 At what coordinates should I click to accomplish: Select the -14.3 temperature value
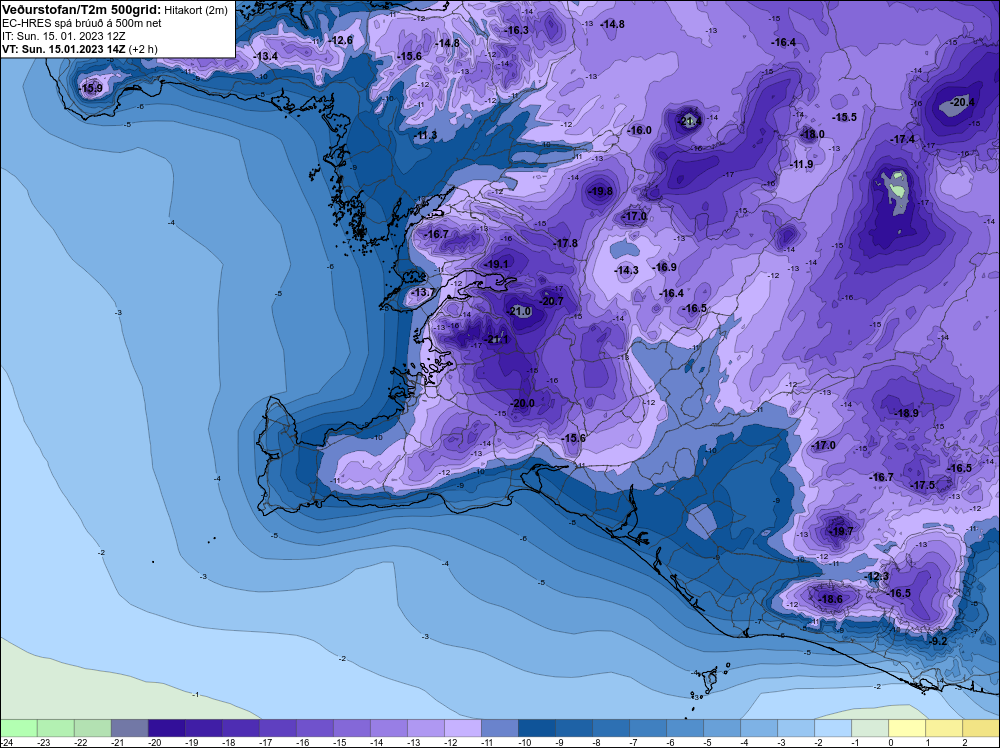(x=626, y=270)
